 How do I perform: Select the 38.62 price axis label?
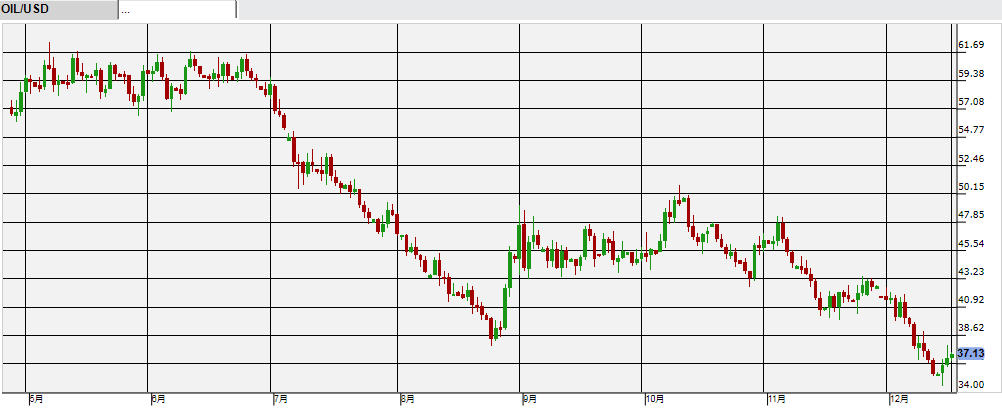tap(972, 328)
